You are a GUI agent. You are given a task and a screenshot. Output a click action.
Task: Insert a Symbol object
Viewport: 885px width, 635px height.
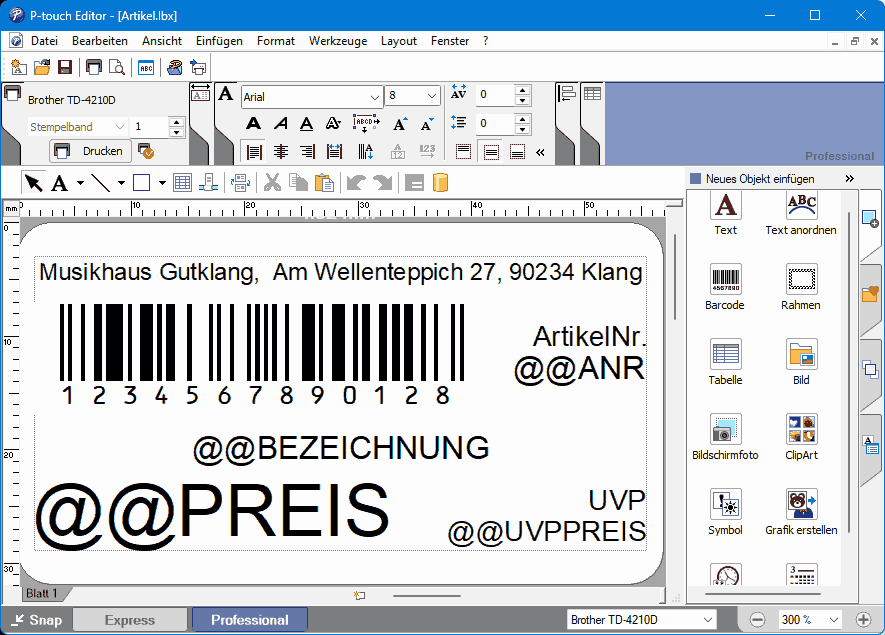click(x=725, y=512)
